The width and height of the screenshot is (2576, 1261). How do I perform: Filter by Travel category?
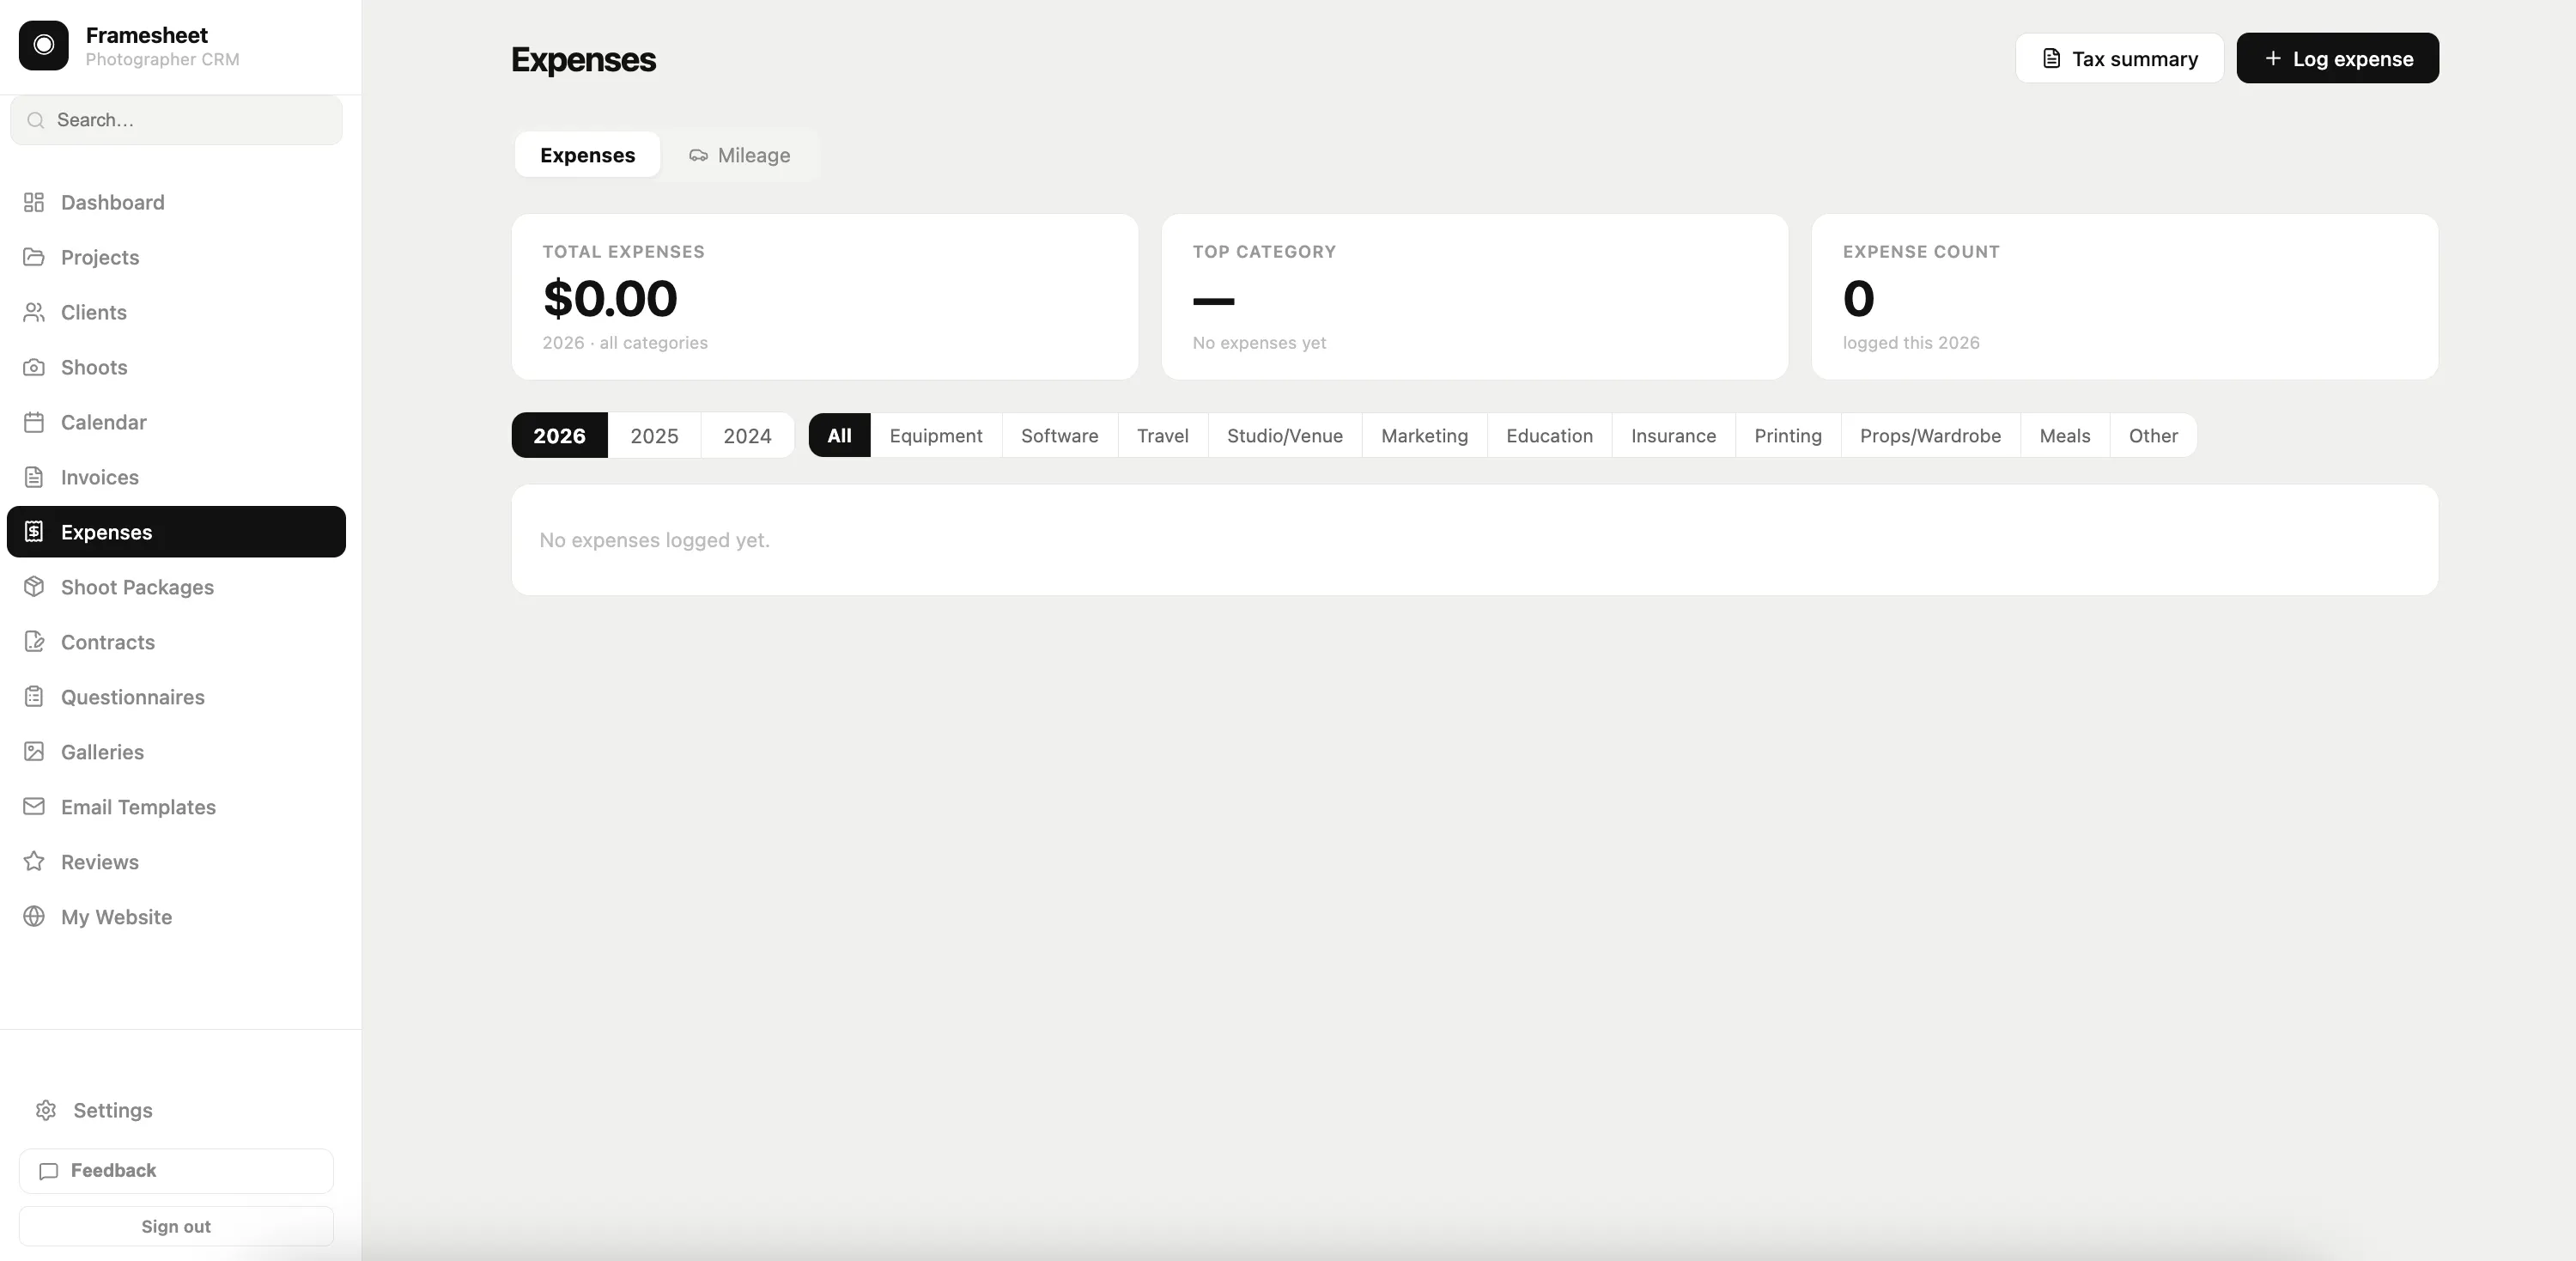pyautogui.click(x=1162, y=435)
